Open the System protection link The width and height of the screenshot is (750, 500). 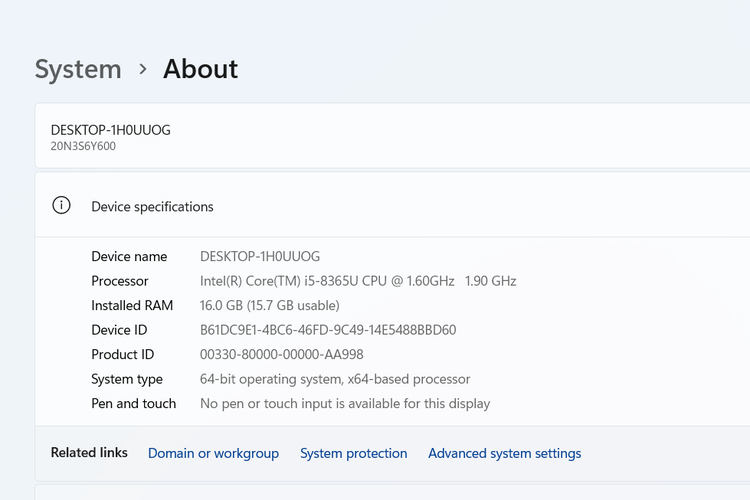(x=353, y=453)
